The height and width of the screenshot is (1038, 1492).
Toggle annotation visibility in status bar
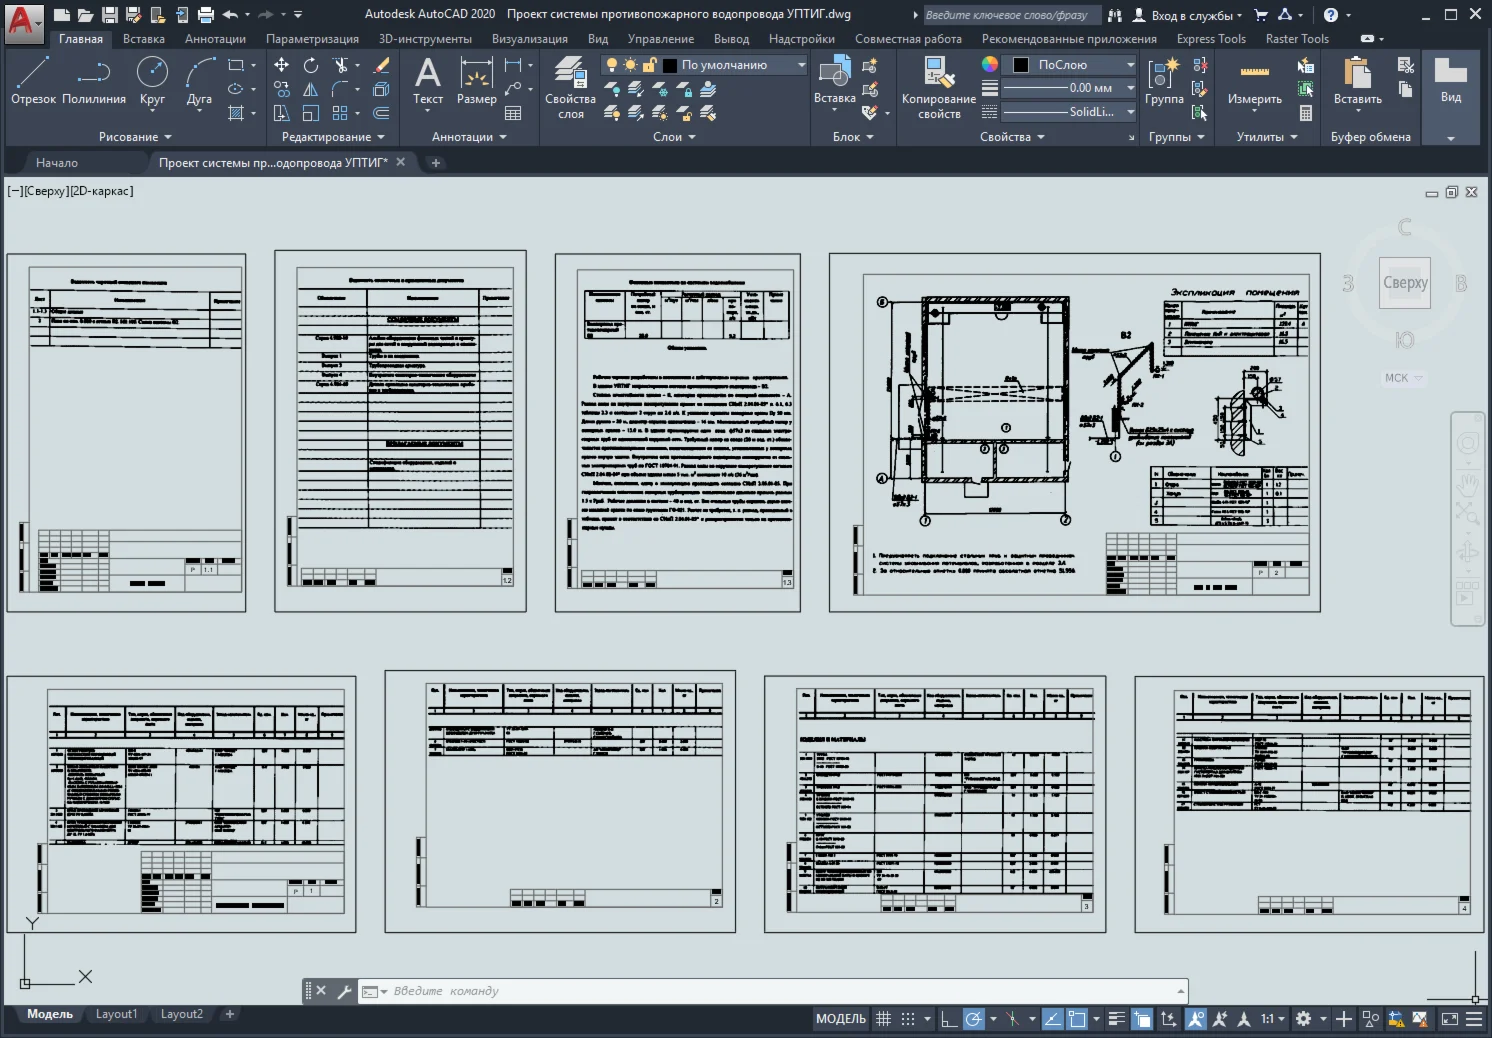pos(1196,1019)
